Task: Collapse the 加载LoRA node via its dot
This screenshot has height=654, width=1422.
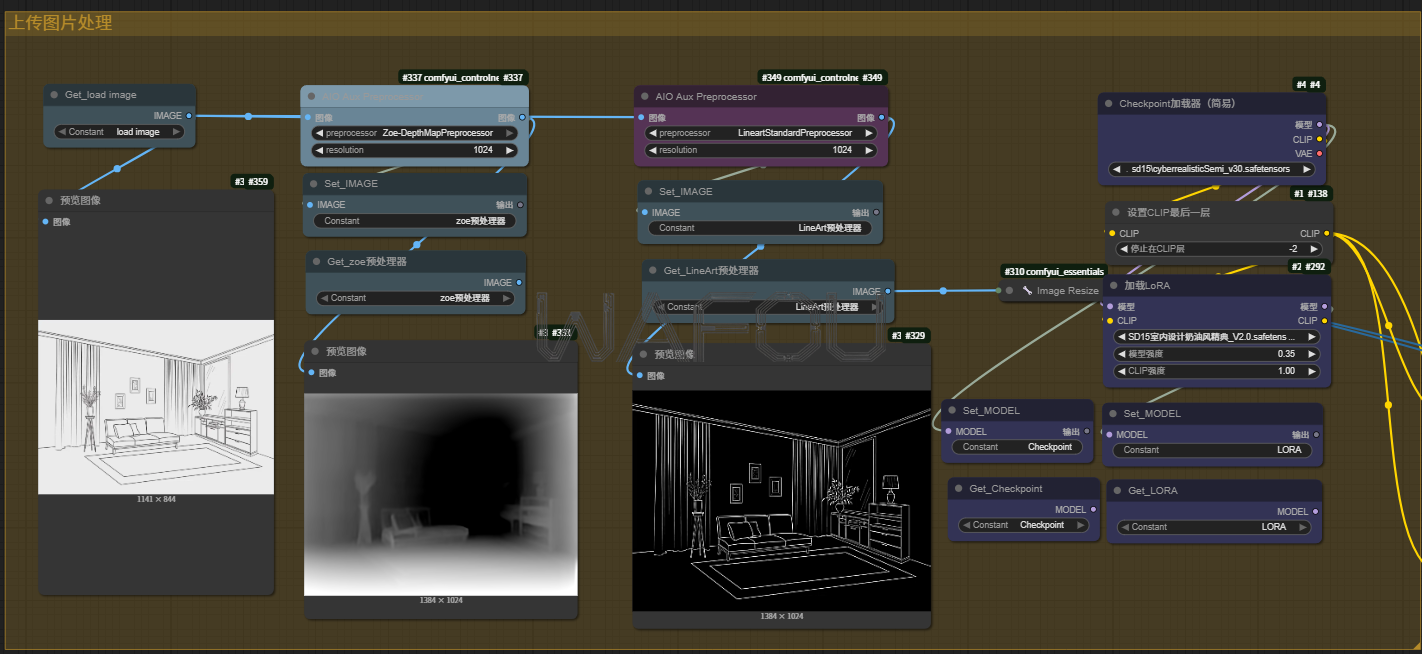Action: tap(1112, 285)
